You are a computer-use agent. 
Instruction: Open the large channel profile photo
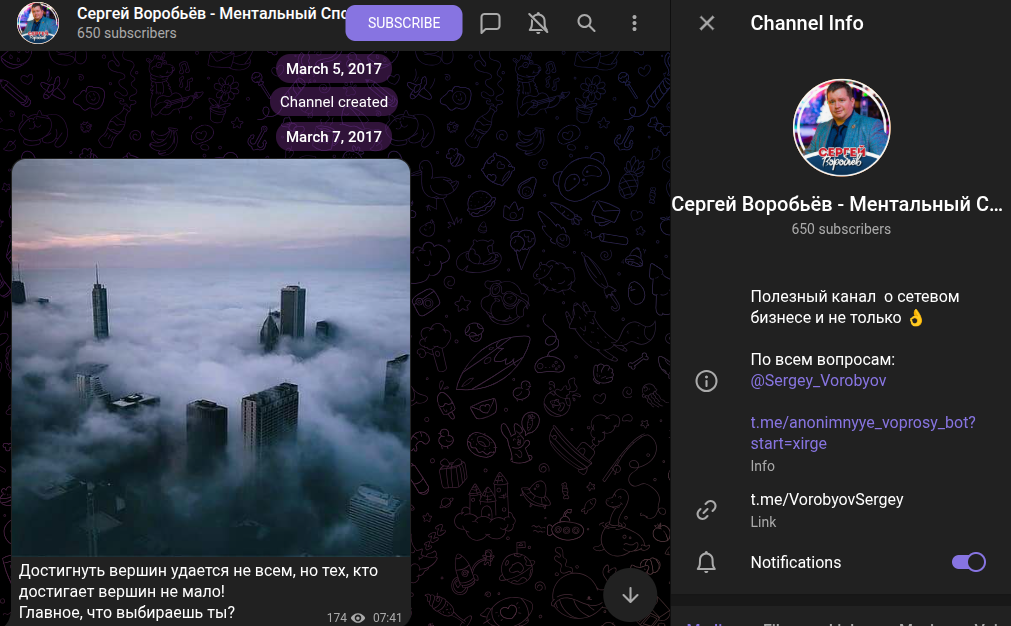(x=841, y=127)
